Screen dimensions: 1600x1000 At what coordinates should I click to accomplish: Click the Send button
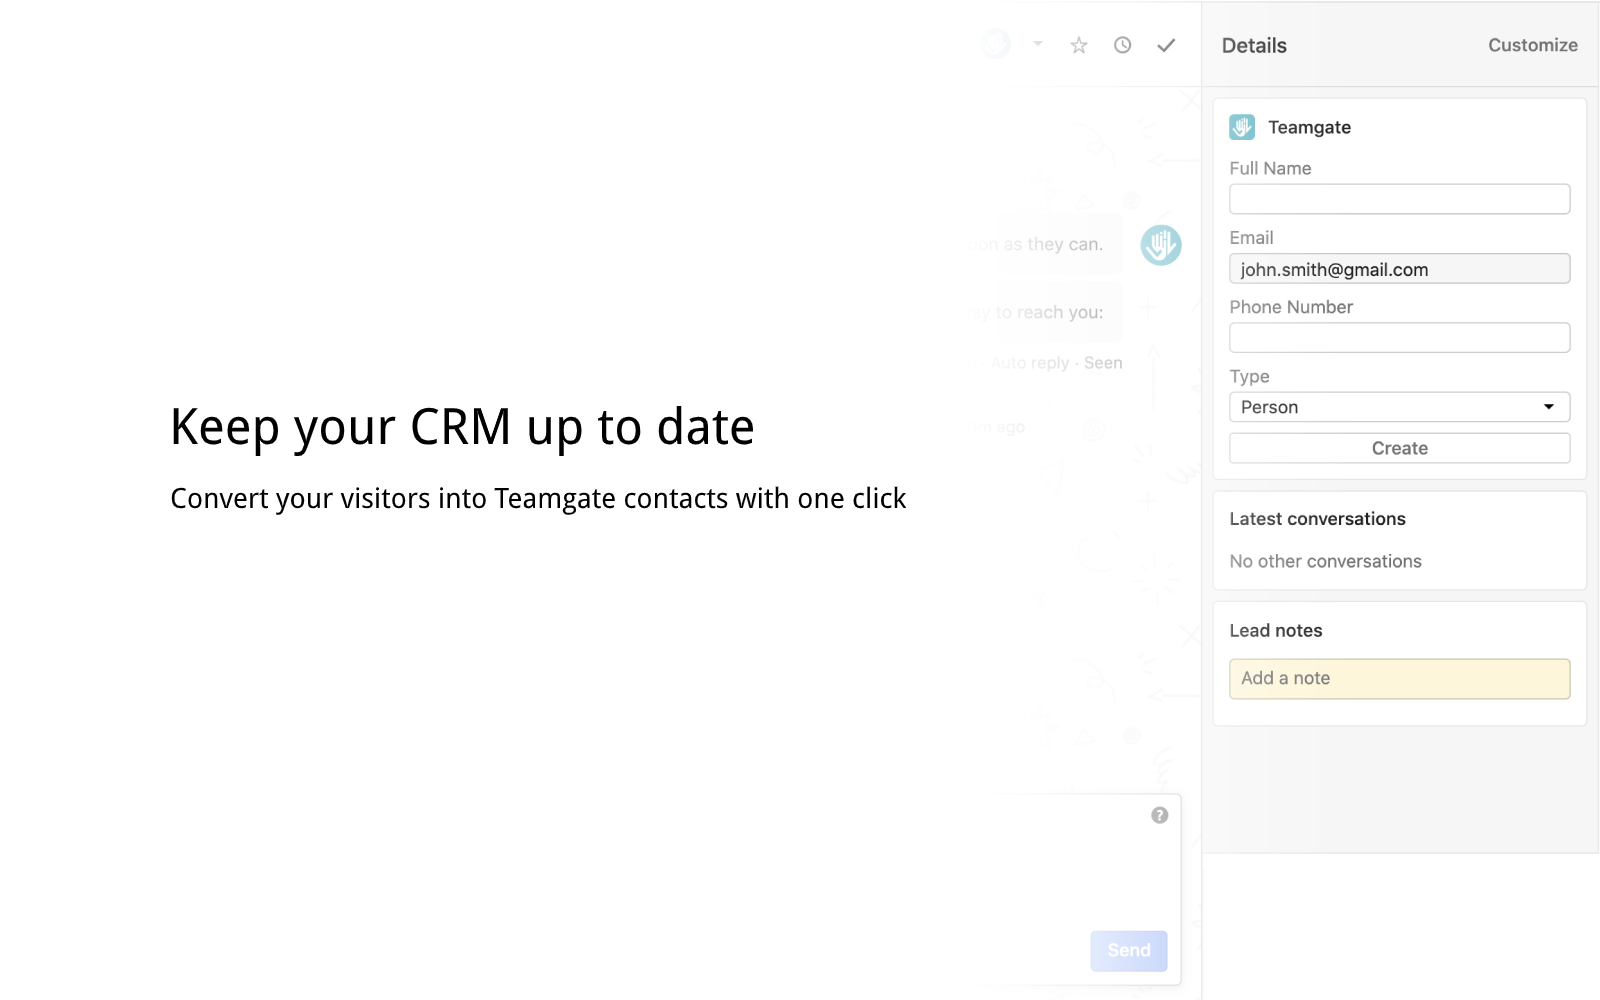(1128, 951)
